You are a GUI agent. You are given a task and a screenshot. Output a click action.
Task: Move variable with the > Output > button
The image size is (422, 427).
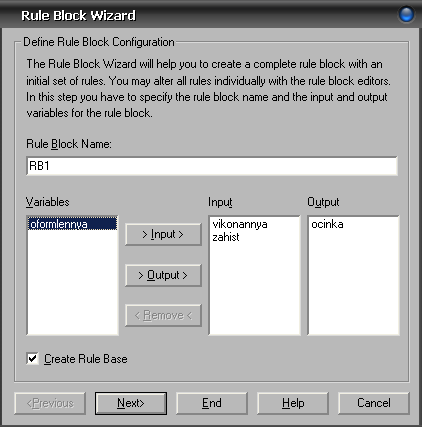click(x=163, y=275)
